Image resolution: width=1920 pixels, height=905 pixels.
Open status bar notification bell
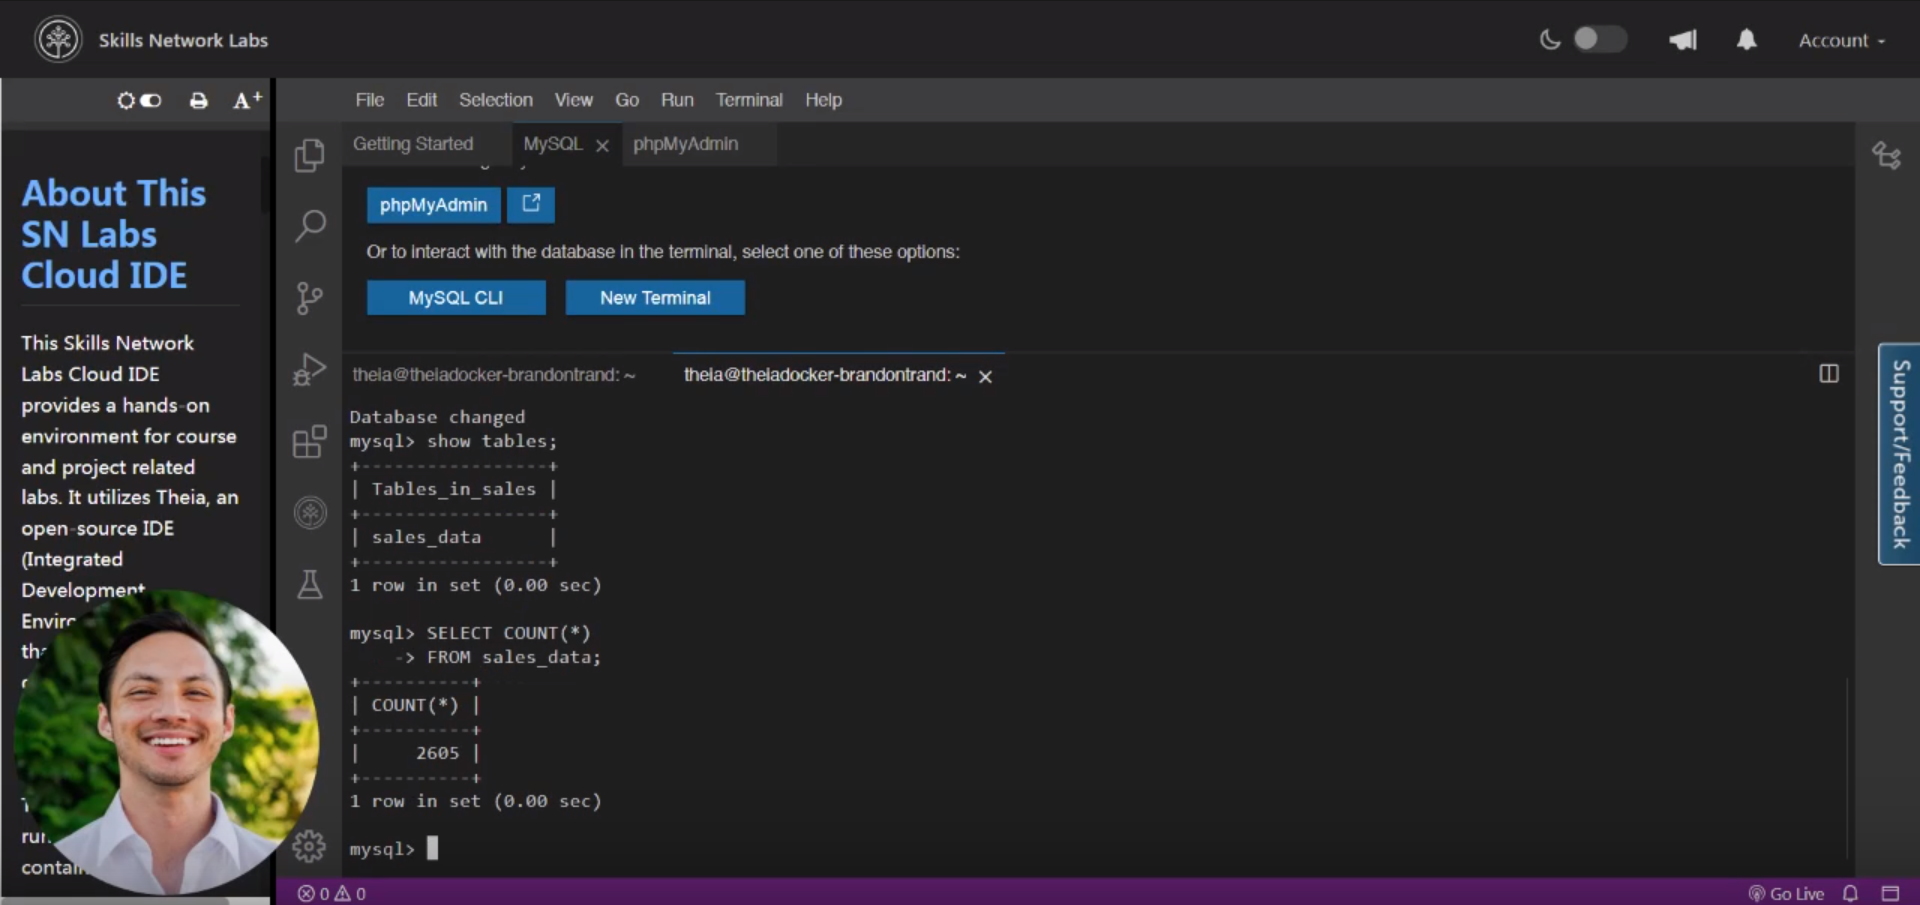(1850, 893)
